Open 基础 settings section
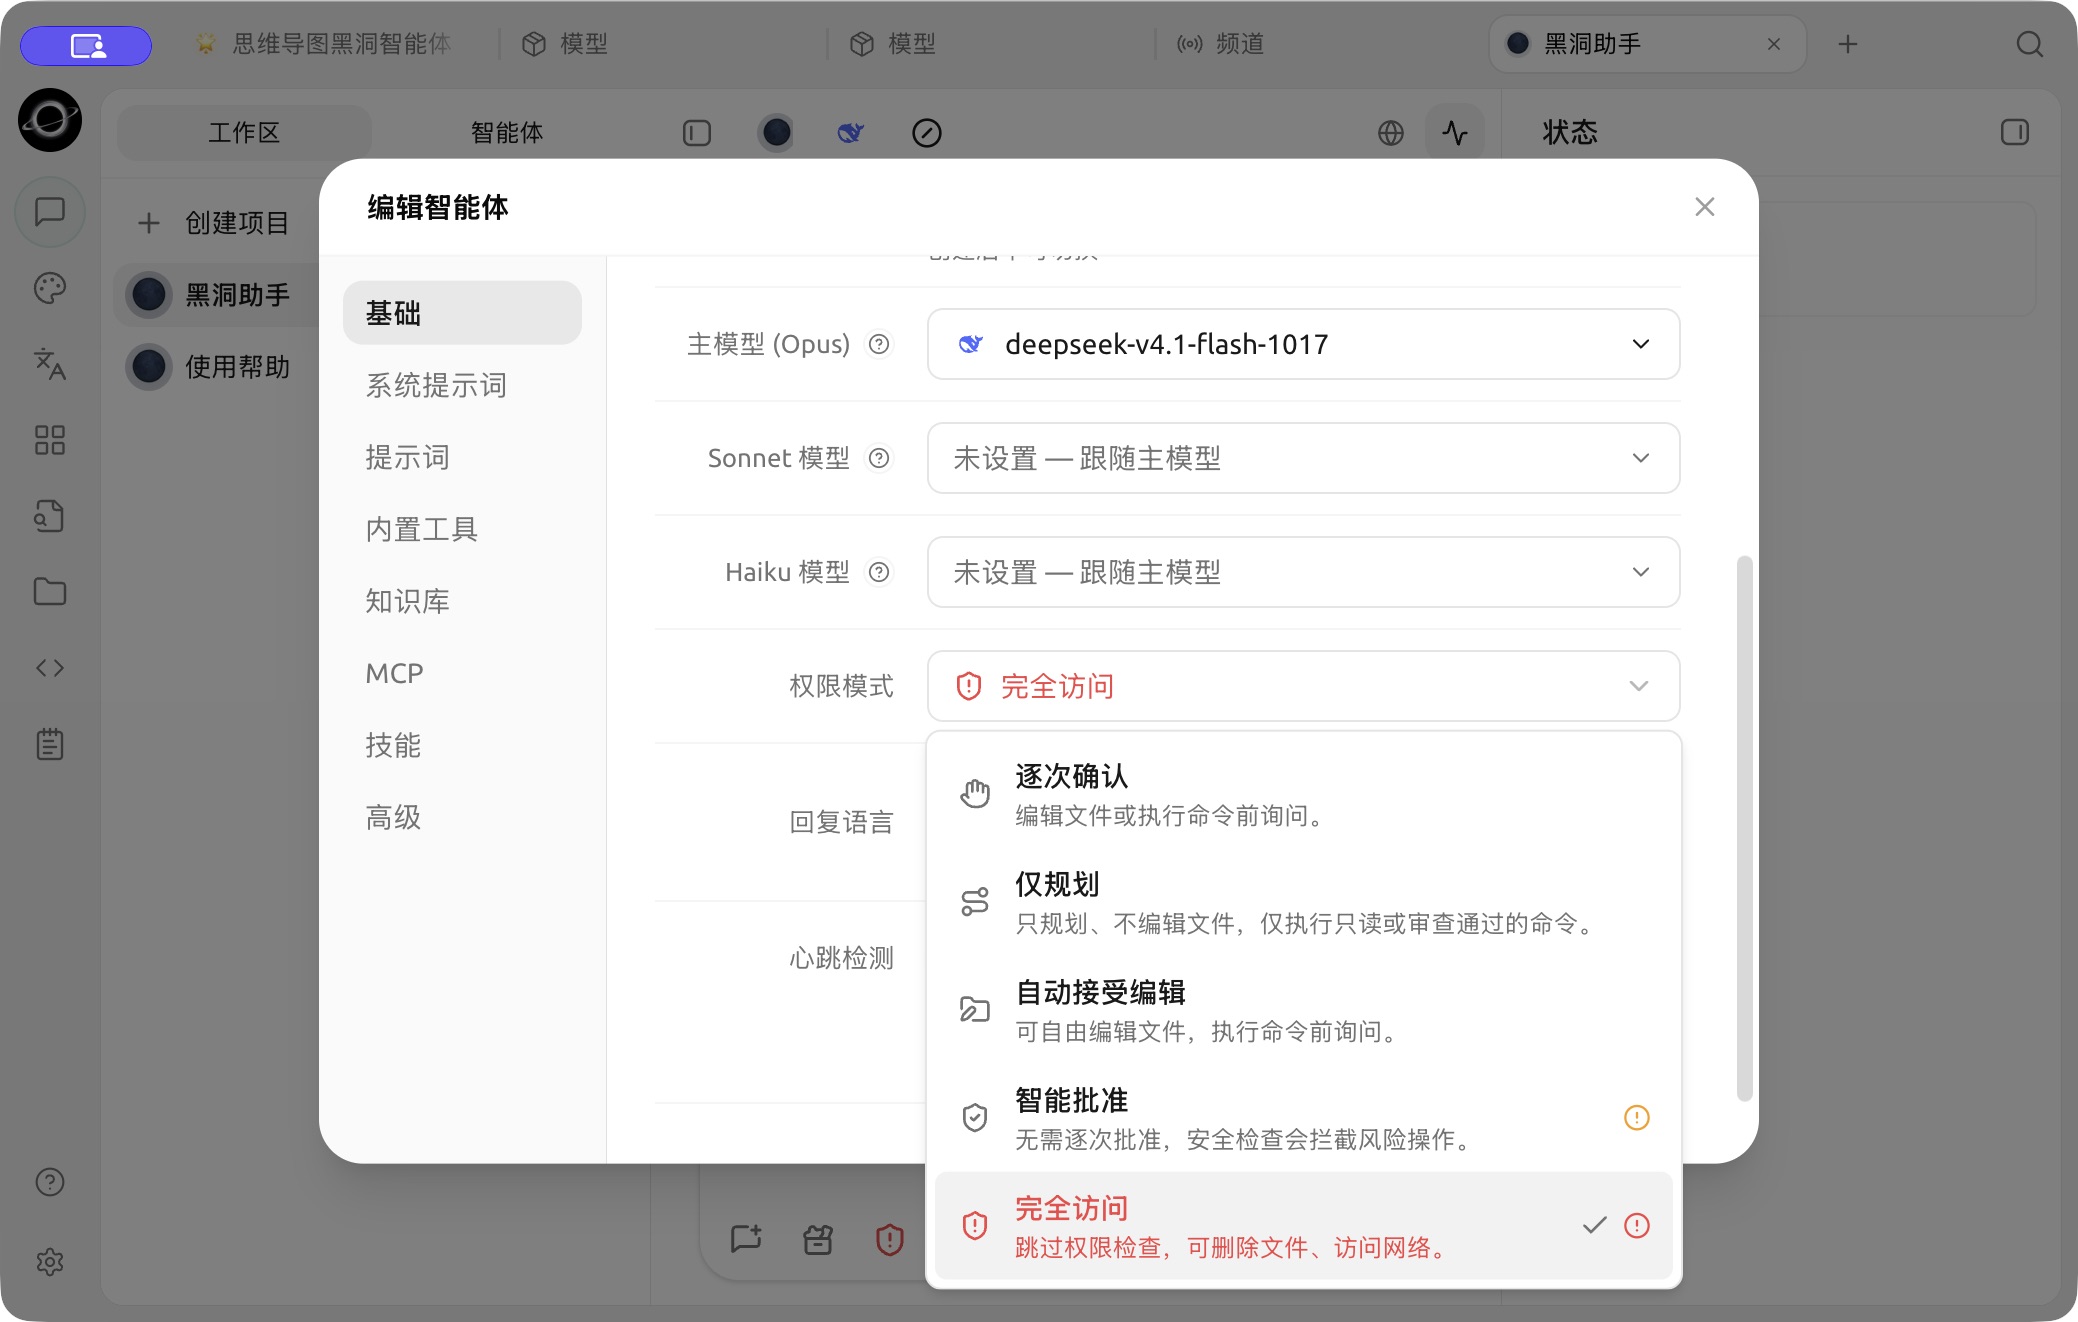The width and height of the screenshot is (2078, 1322). click(462, 313)
